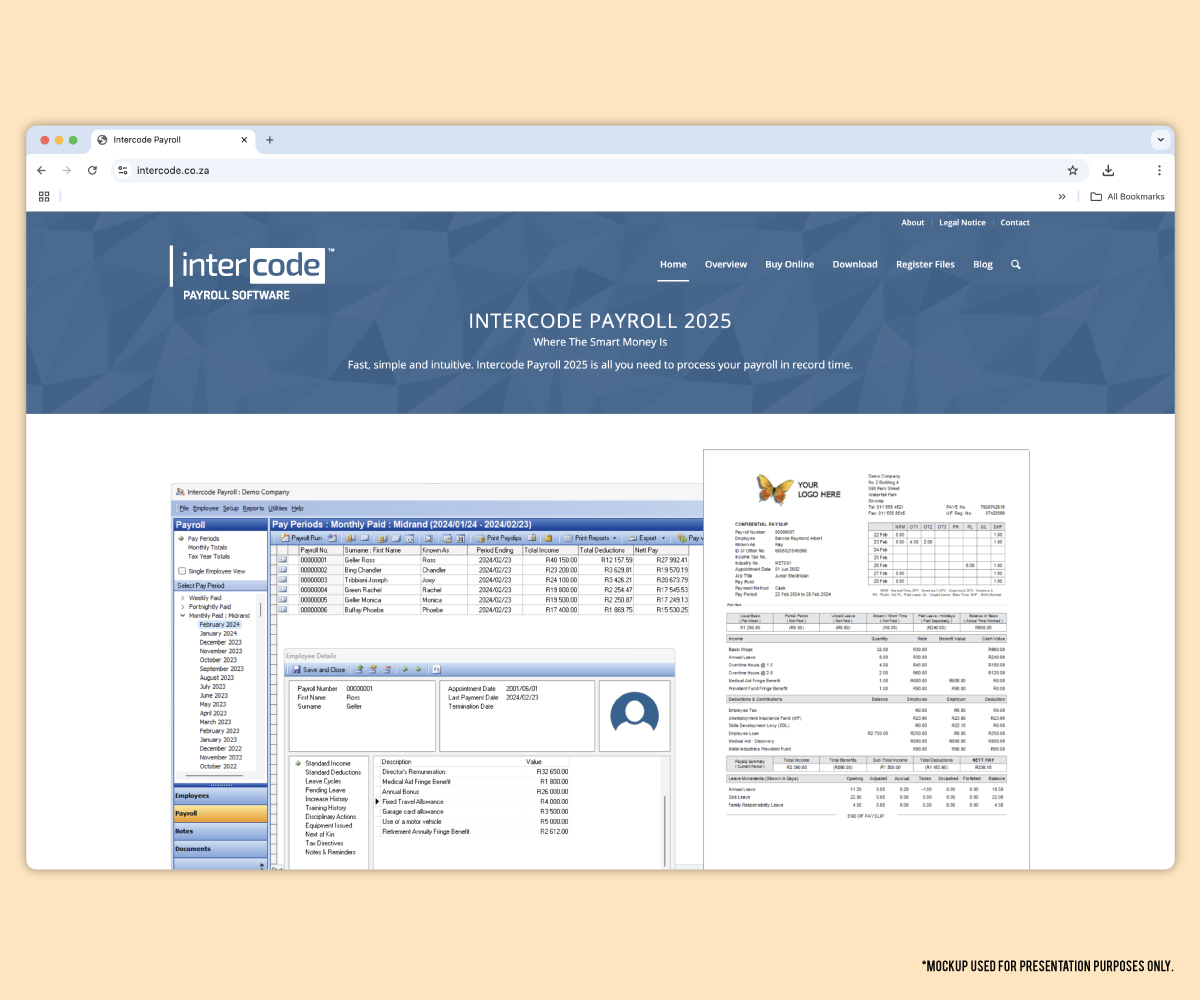This screenshot has height=1000, width=1200.
Task: Click the Home navigation link
Action: pos(673,264)
